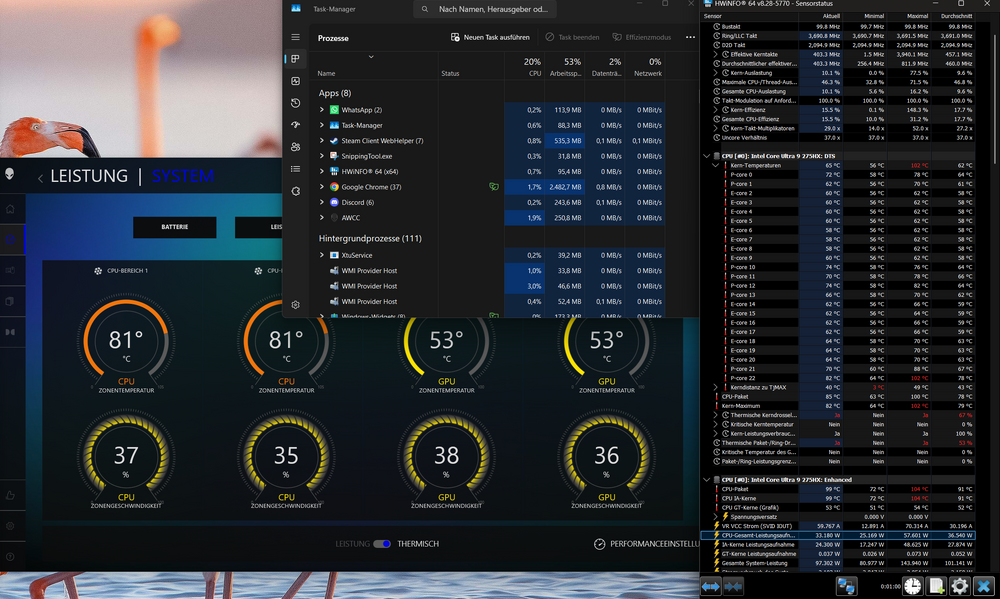Click the Alienware head logo
The image size is (1000, 599).
point(10,175)
